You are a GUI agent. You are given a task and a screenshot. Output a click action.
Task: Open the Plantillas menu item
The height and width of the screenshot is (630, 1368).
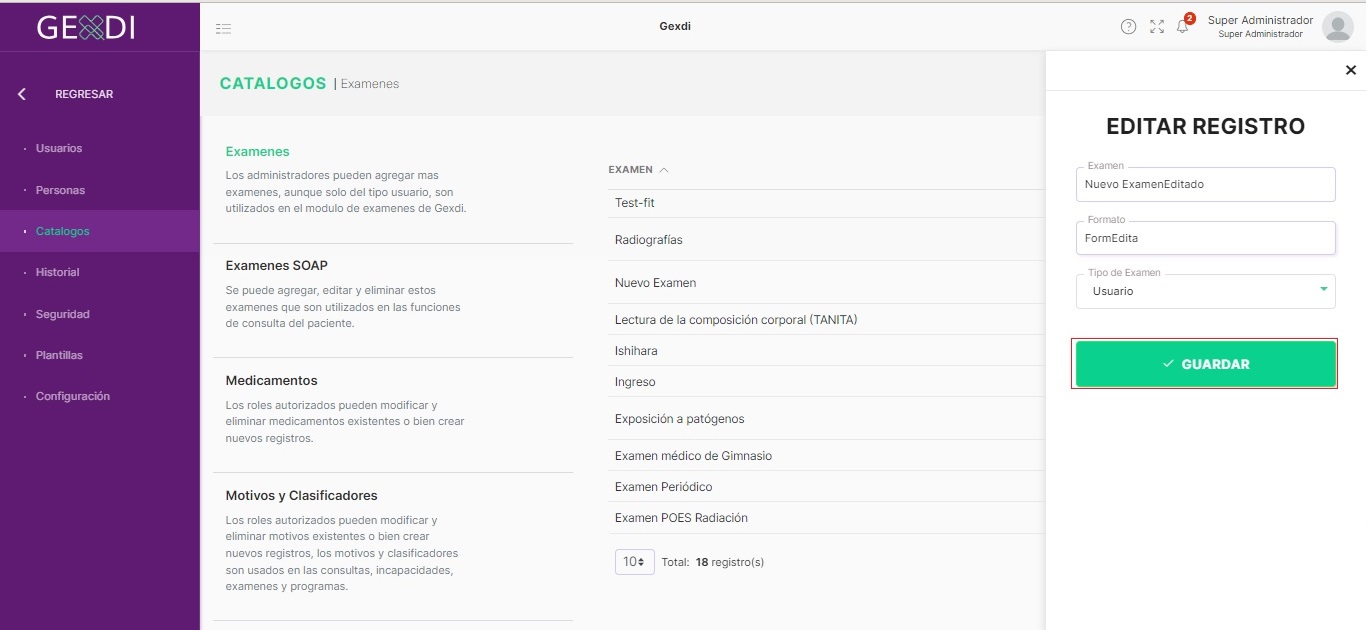pos(59,355)
